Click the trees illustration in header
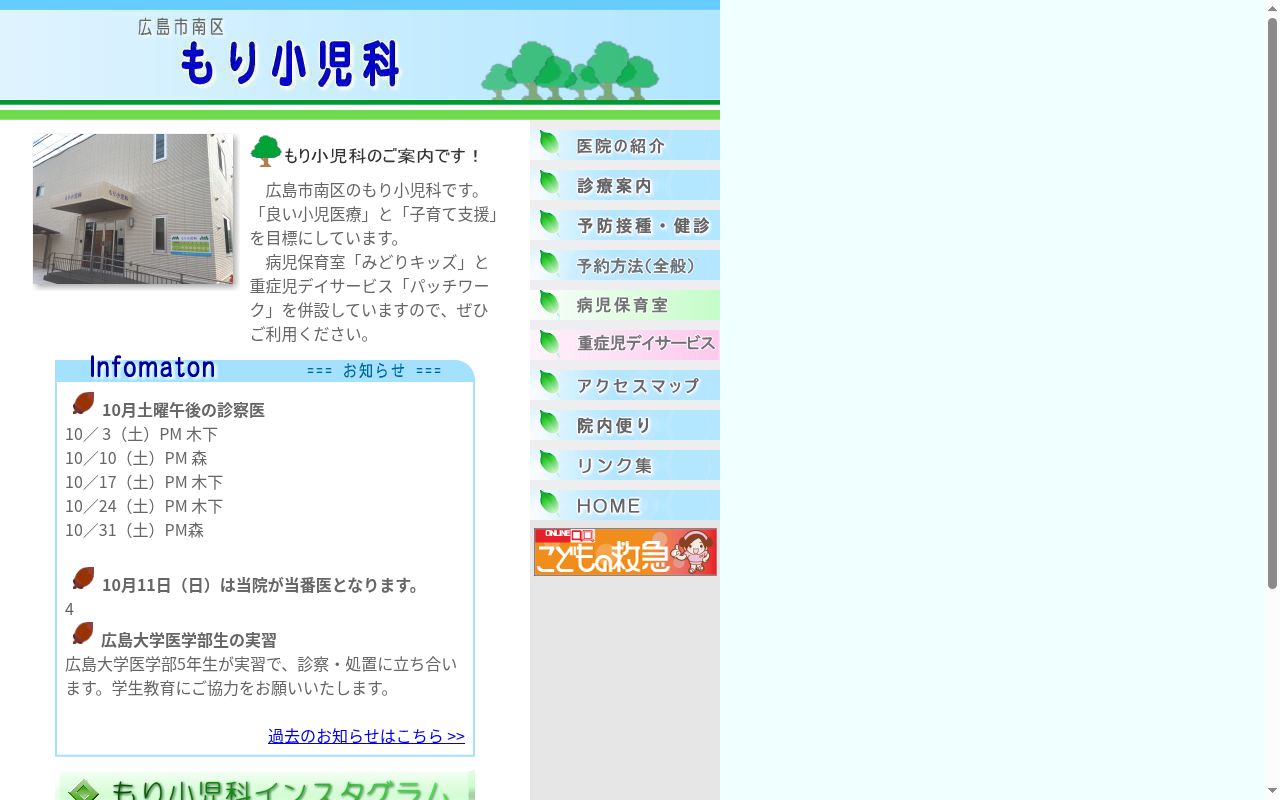The width and height of the screenshot is (1280, 800). click(570, 70)
